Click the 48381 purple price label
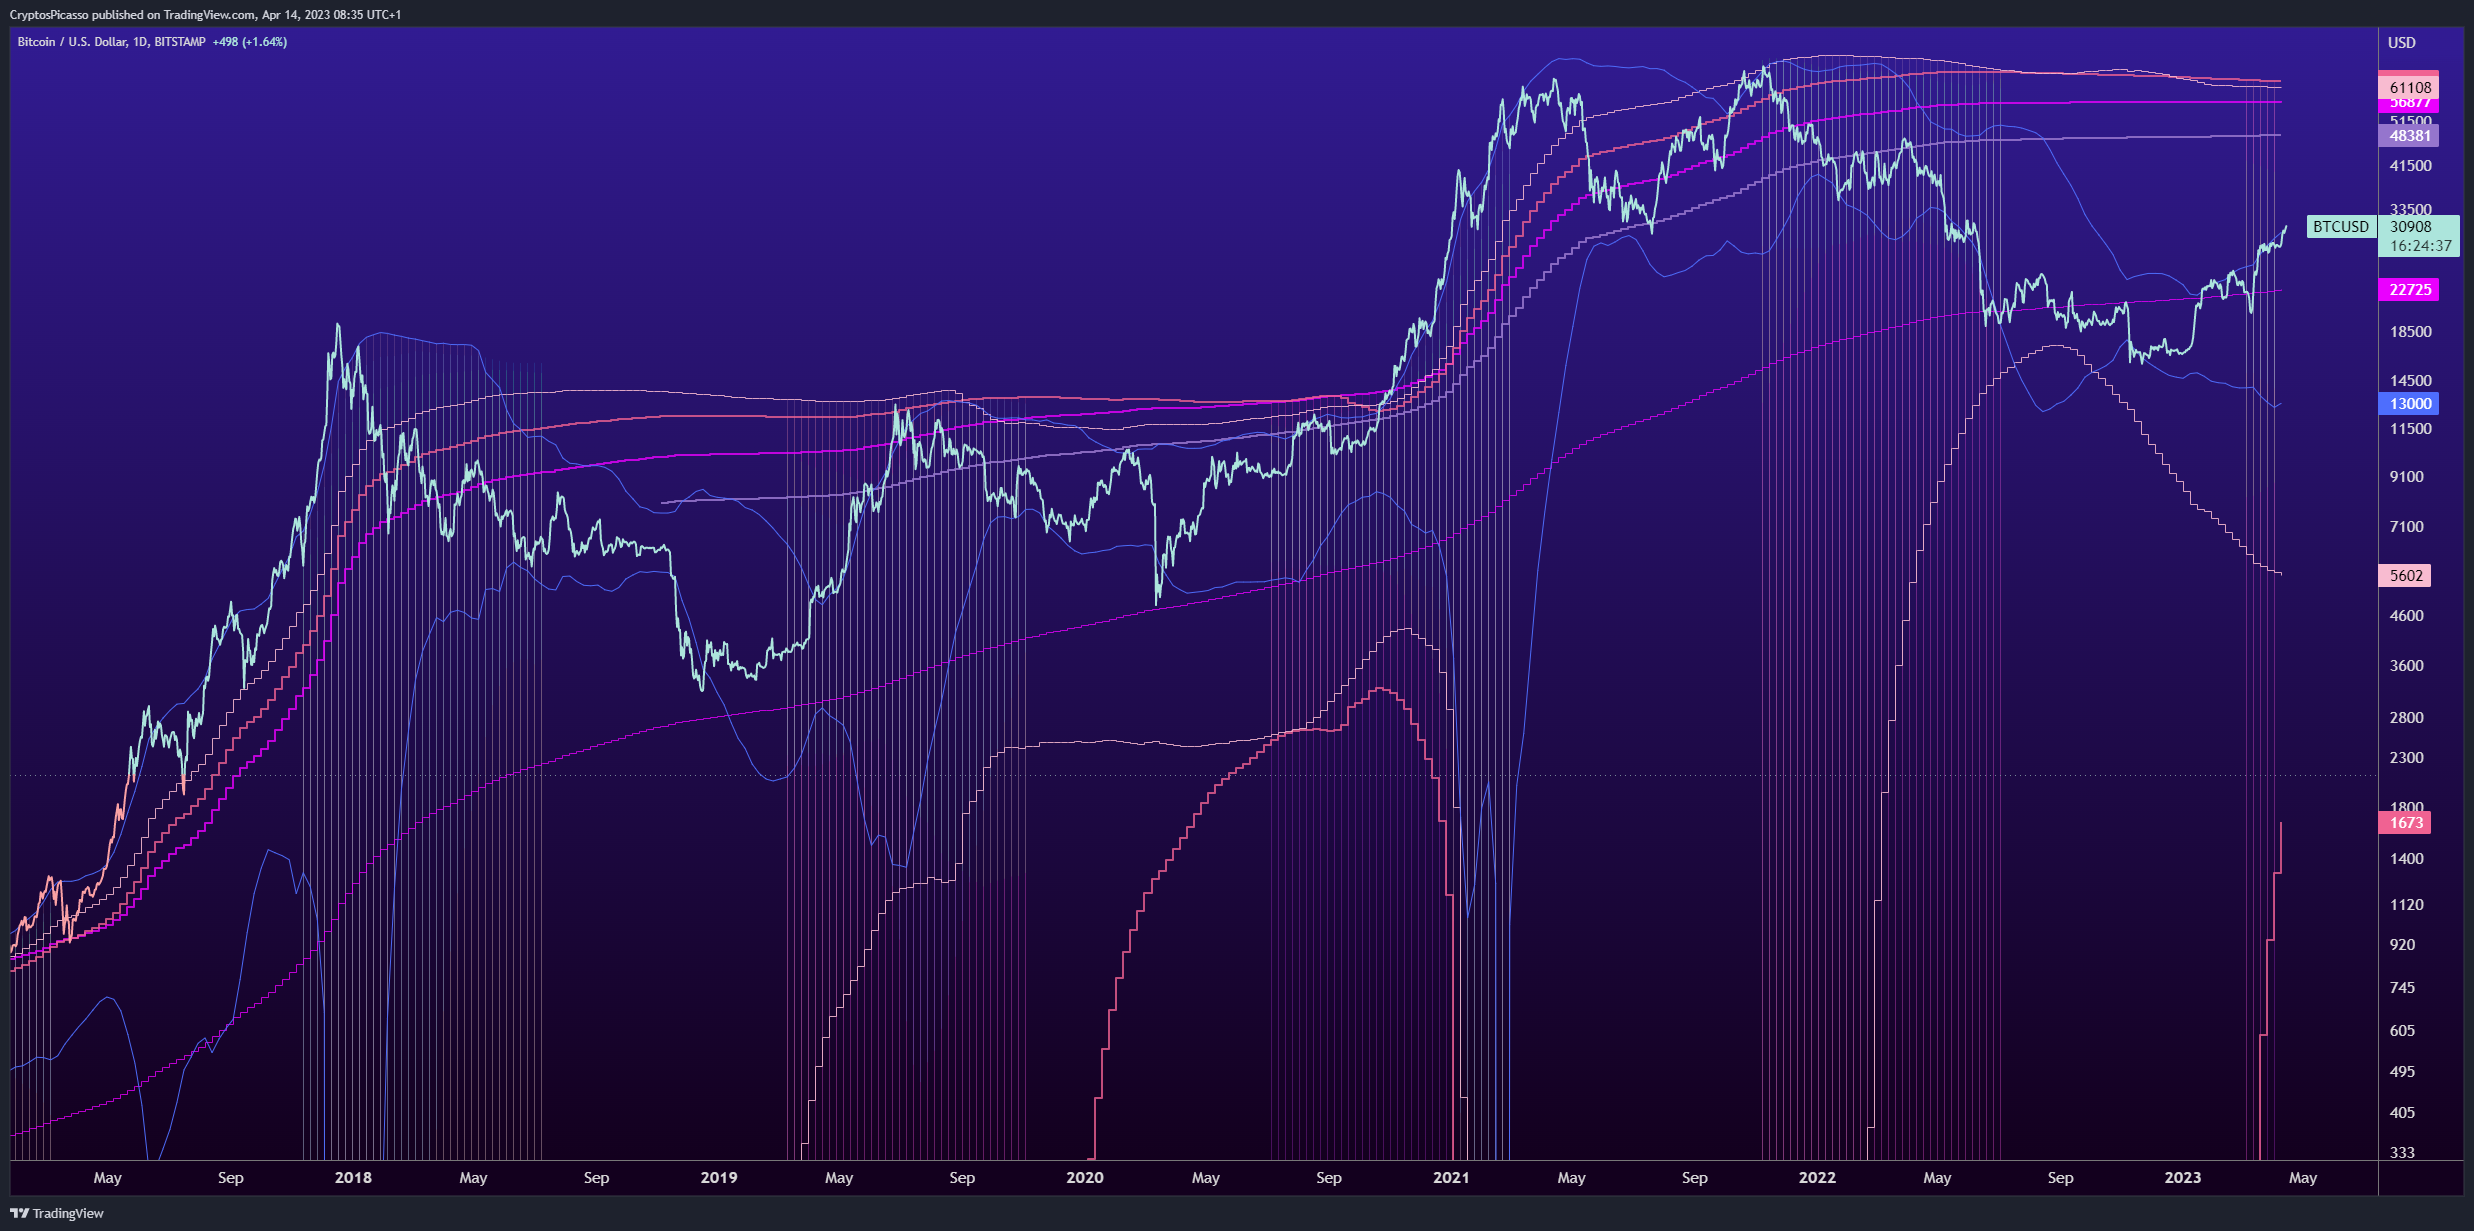This screenshot has height=1231, width=2474. coord(2410,136)
